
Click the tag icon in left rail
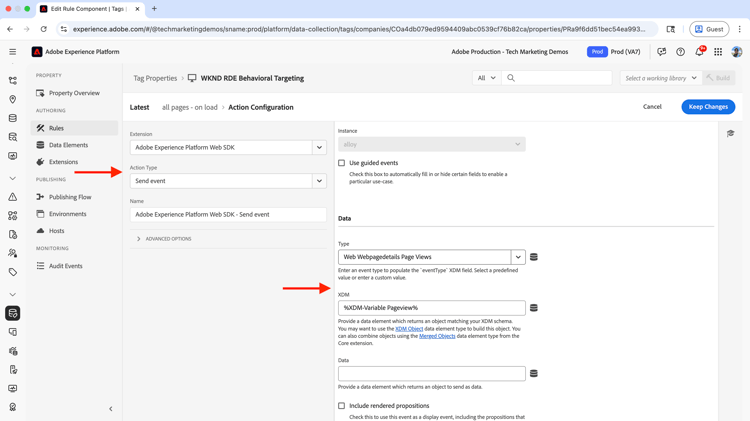tap(13, 272)
